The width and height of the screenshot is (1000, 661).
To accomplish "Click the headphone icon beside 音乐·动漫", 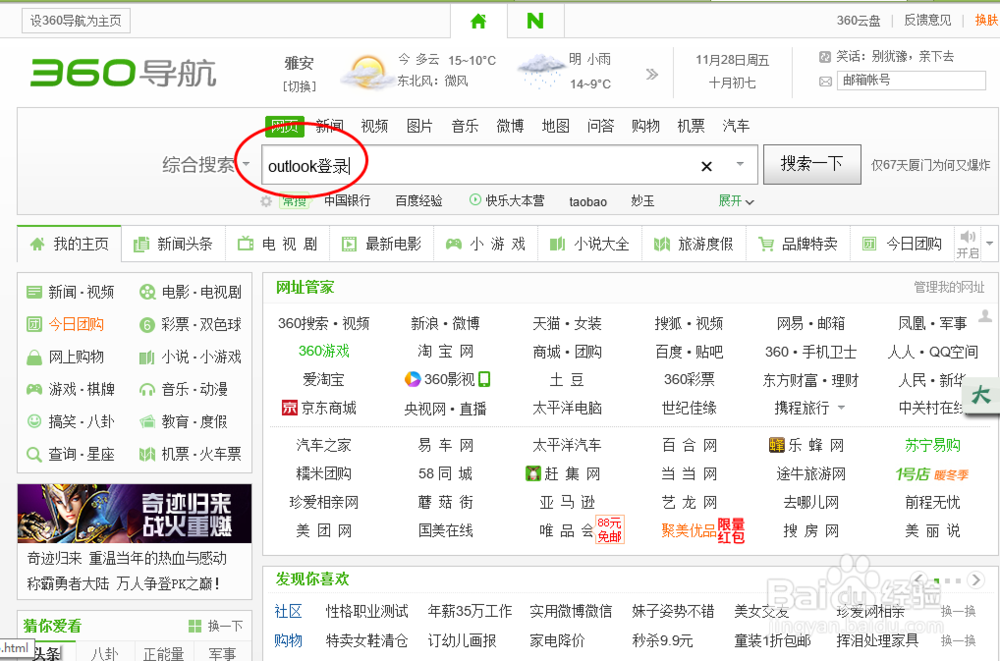I will coord(147,389).
